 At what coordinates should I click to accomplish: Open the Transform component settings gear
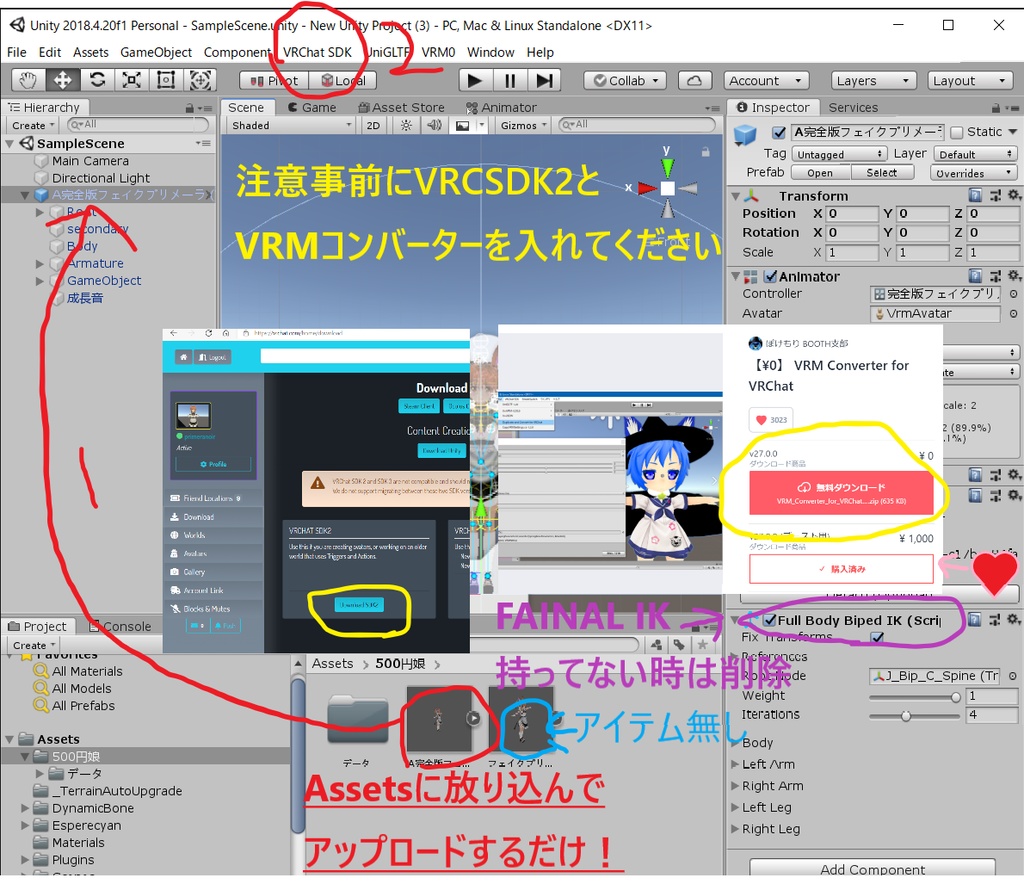pos(1012,194)
